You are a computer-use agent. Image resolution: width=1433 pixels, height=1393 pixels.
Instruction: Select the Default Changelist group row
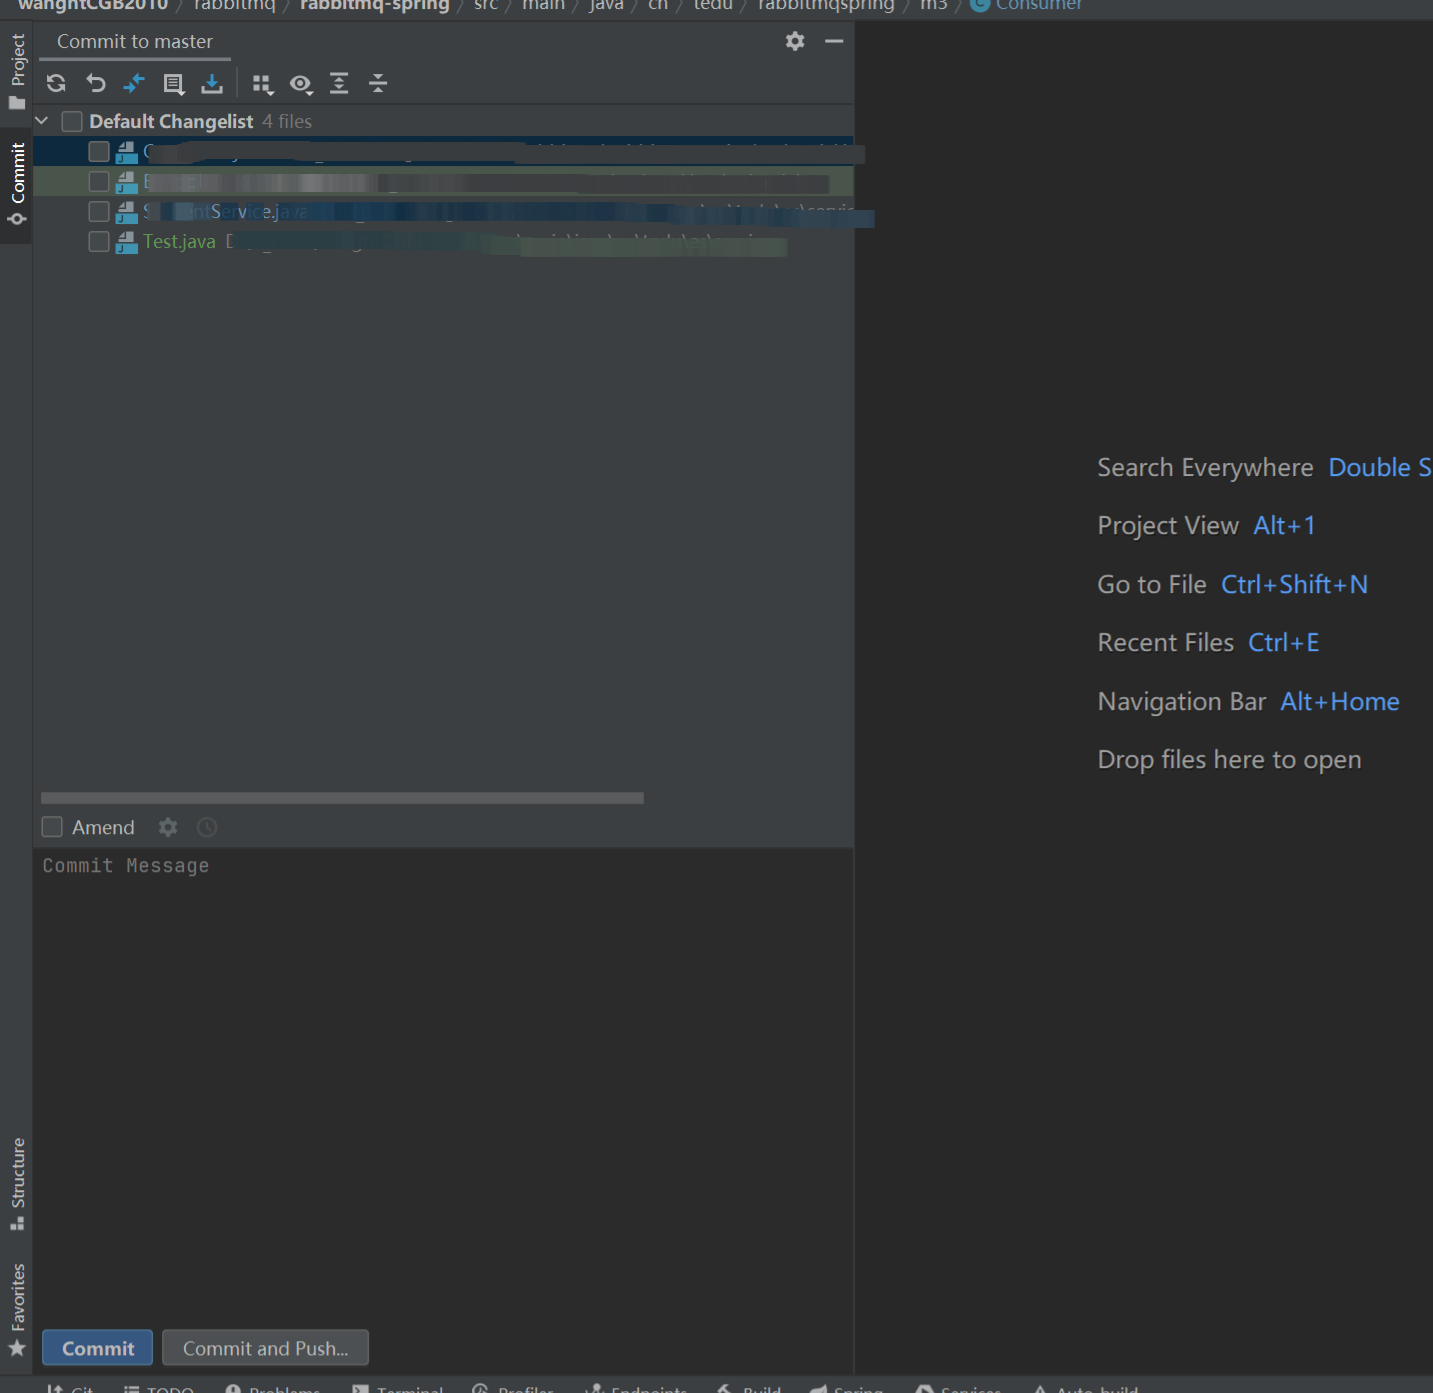coord(444,121)
